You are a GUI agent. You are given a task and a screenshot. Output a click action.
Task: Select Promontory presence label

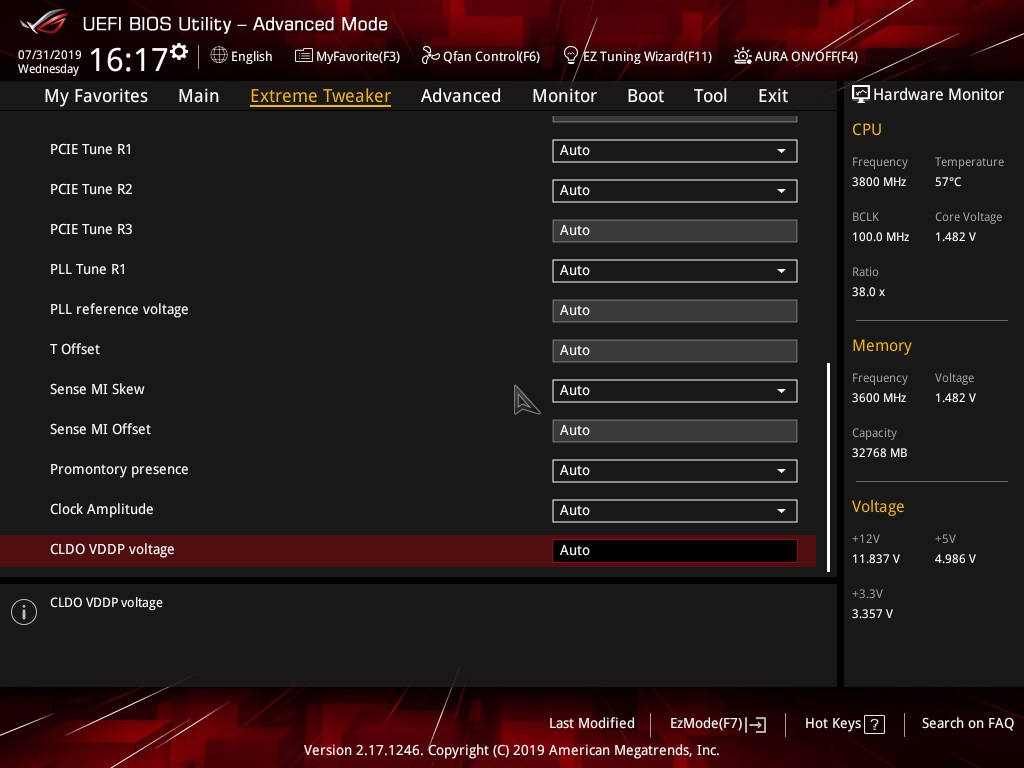pyautogui.click(x=119, y=470)
